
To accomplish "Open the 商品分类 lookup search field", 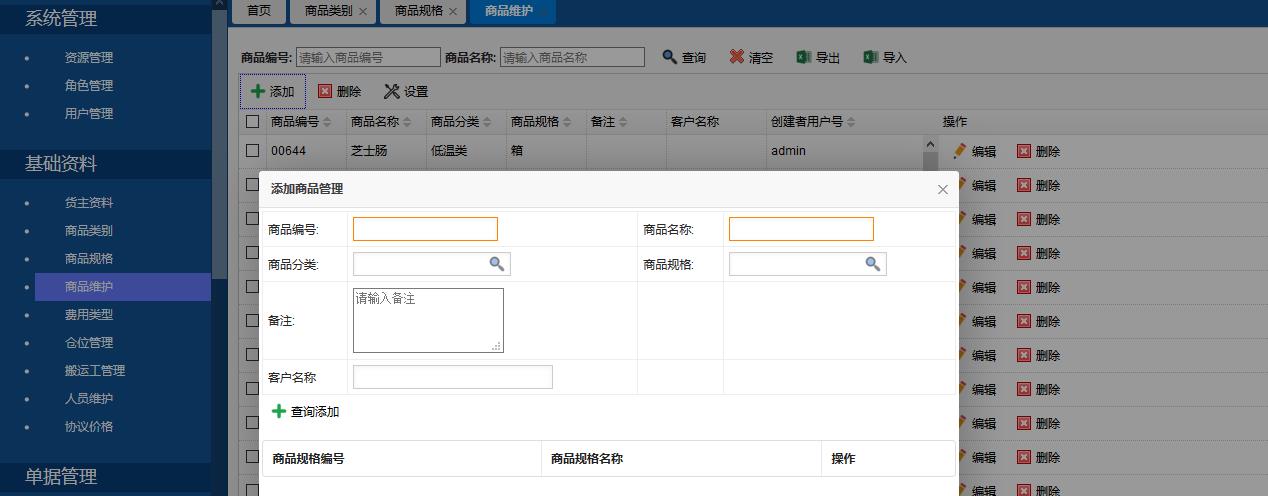I will [x=496, y=264].
